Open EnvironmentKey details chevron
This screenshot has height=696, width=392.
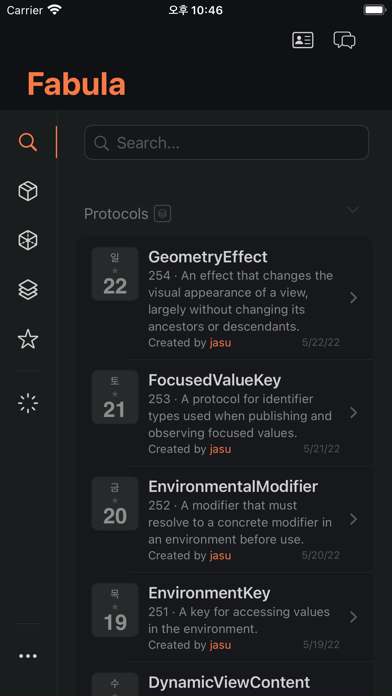(x=353, y=617)
